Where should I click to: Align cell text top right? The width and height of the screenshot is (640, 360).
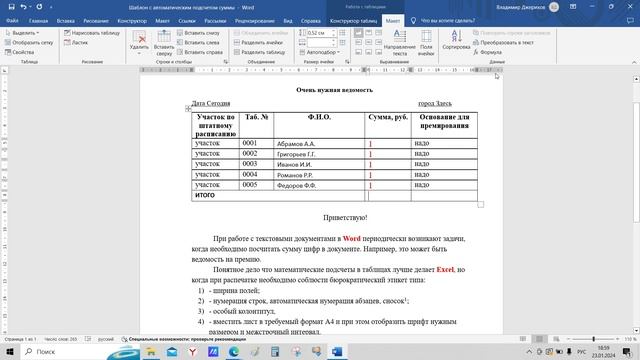379,33
